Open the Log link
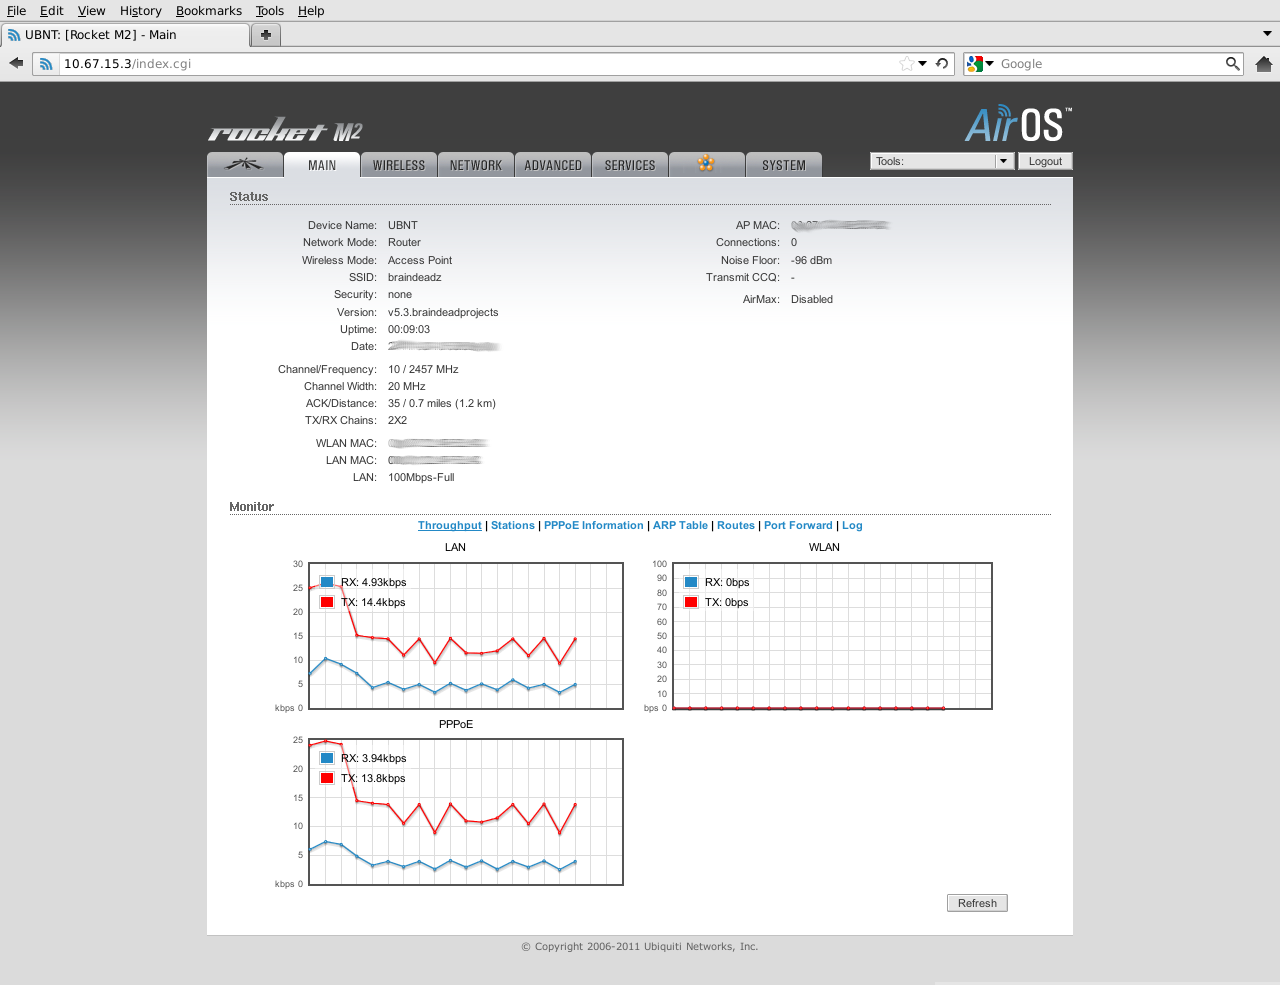Viewport: 1280px width, 985px height. pyautogui.click(x=852, y=525)
